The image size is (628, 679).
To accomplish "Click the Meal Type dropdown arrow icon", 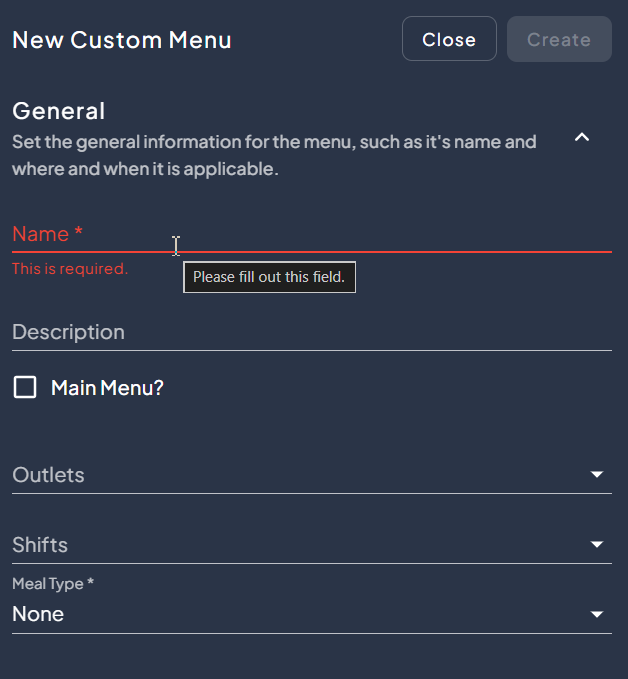I will pyautogui.click(x=597, y=614).
